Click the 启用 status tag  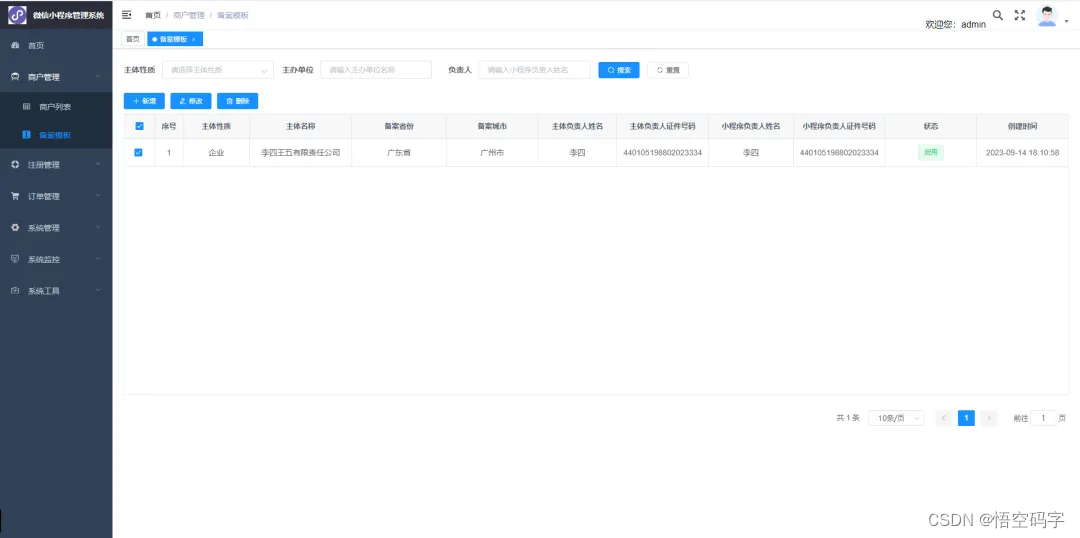[x=931, y=153]
